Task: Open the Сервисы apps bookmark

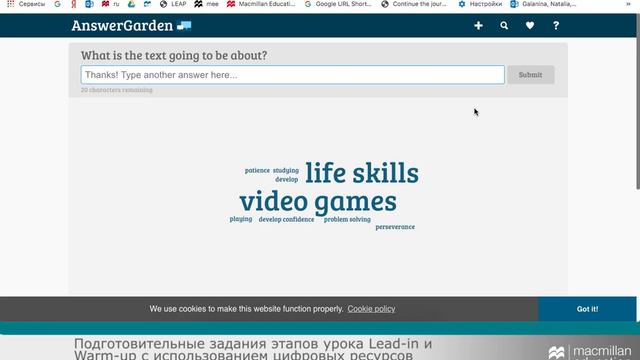Action: click(26, 4)
